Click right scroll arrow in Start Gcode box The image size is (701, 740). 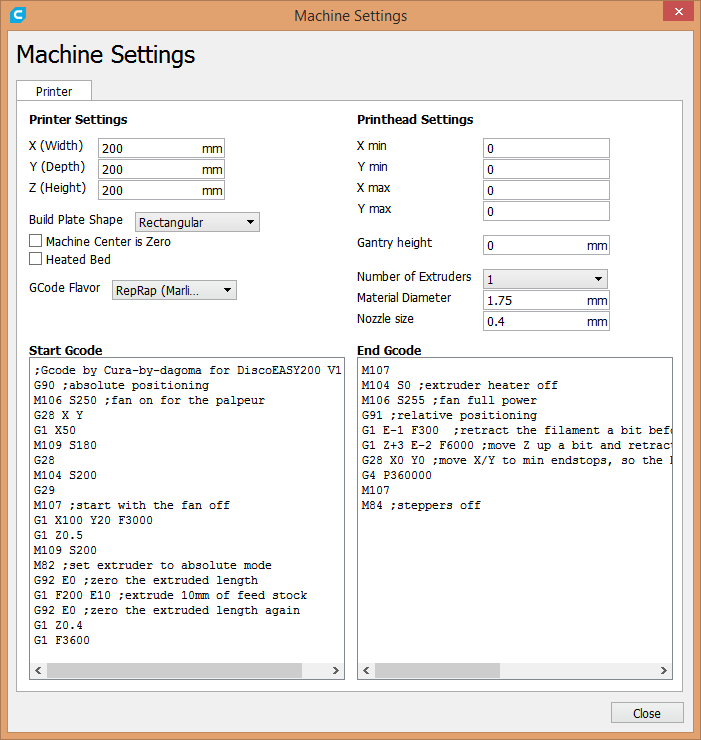coord(336,670)
